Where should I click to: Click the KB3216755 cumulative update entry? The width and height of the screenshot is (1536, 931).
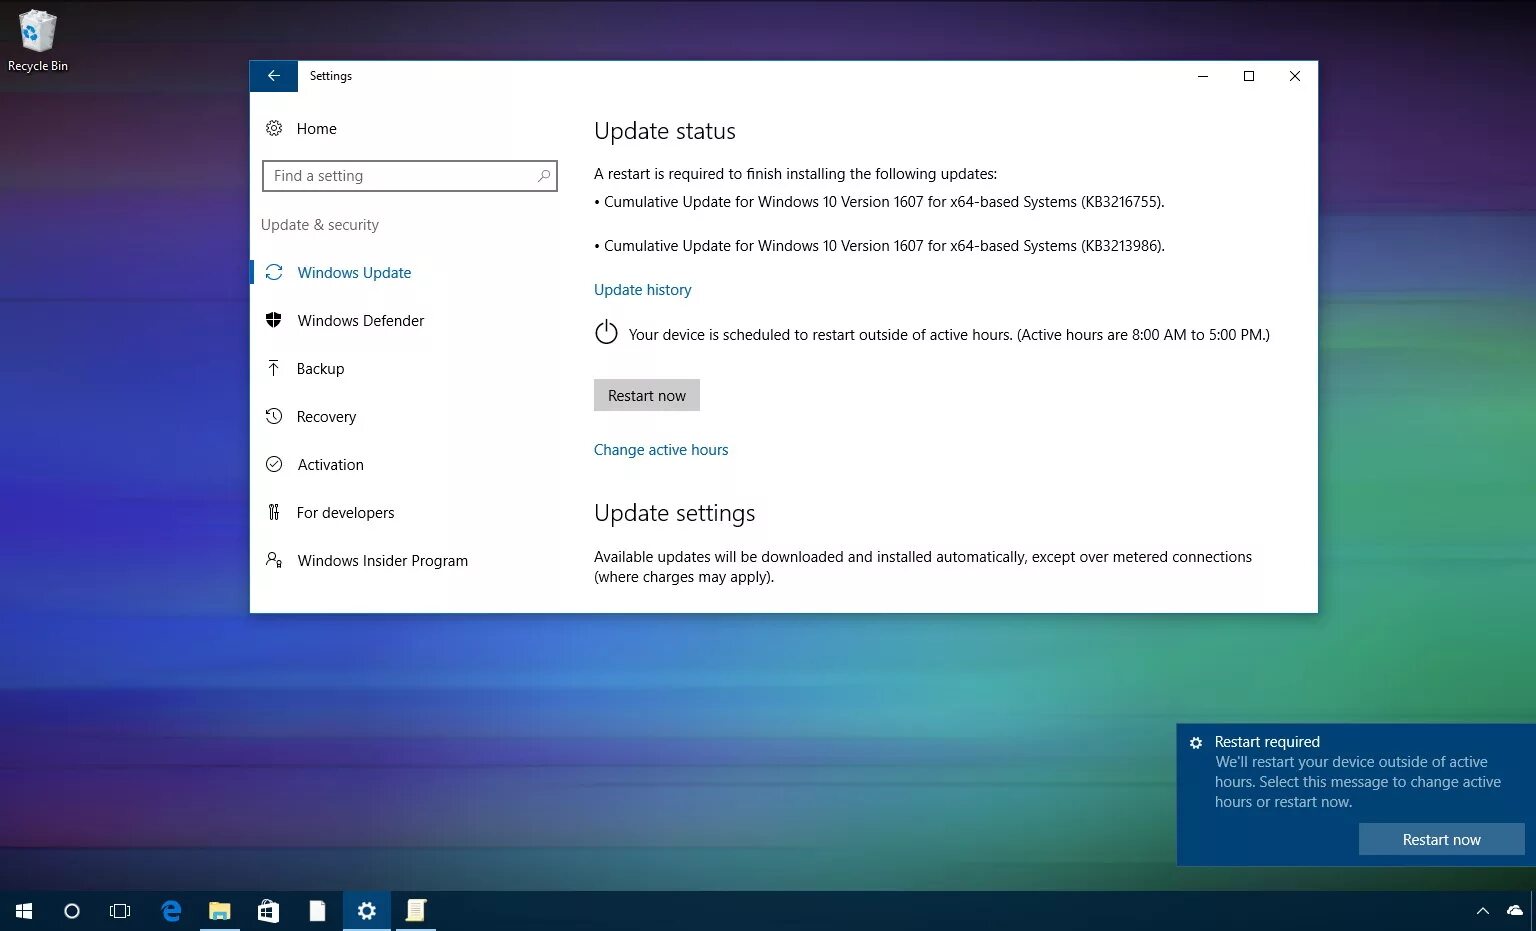click(880, 201)
